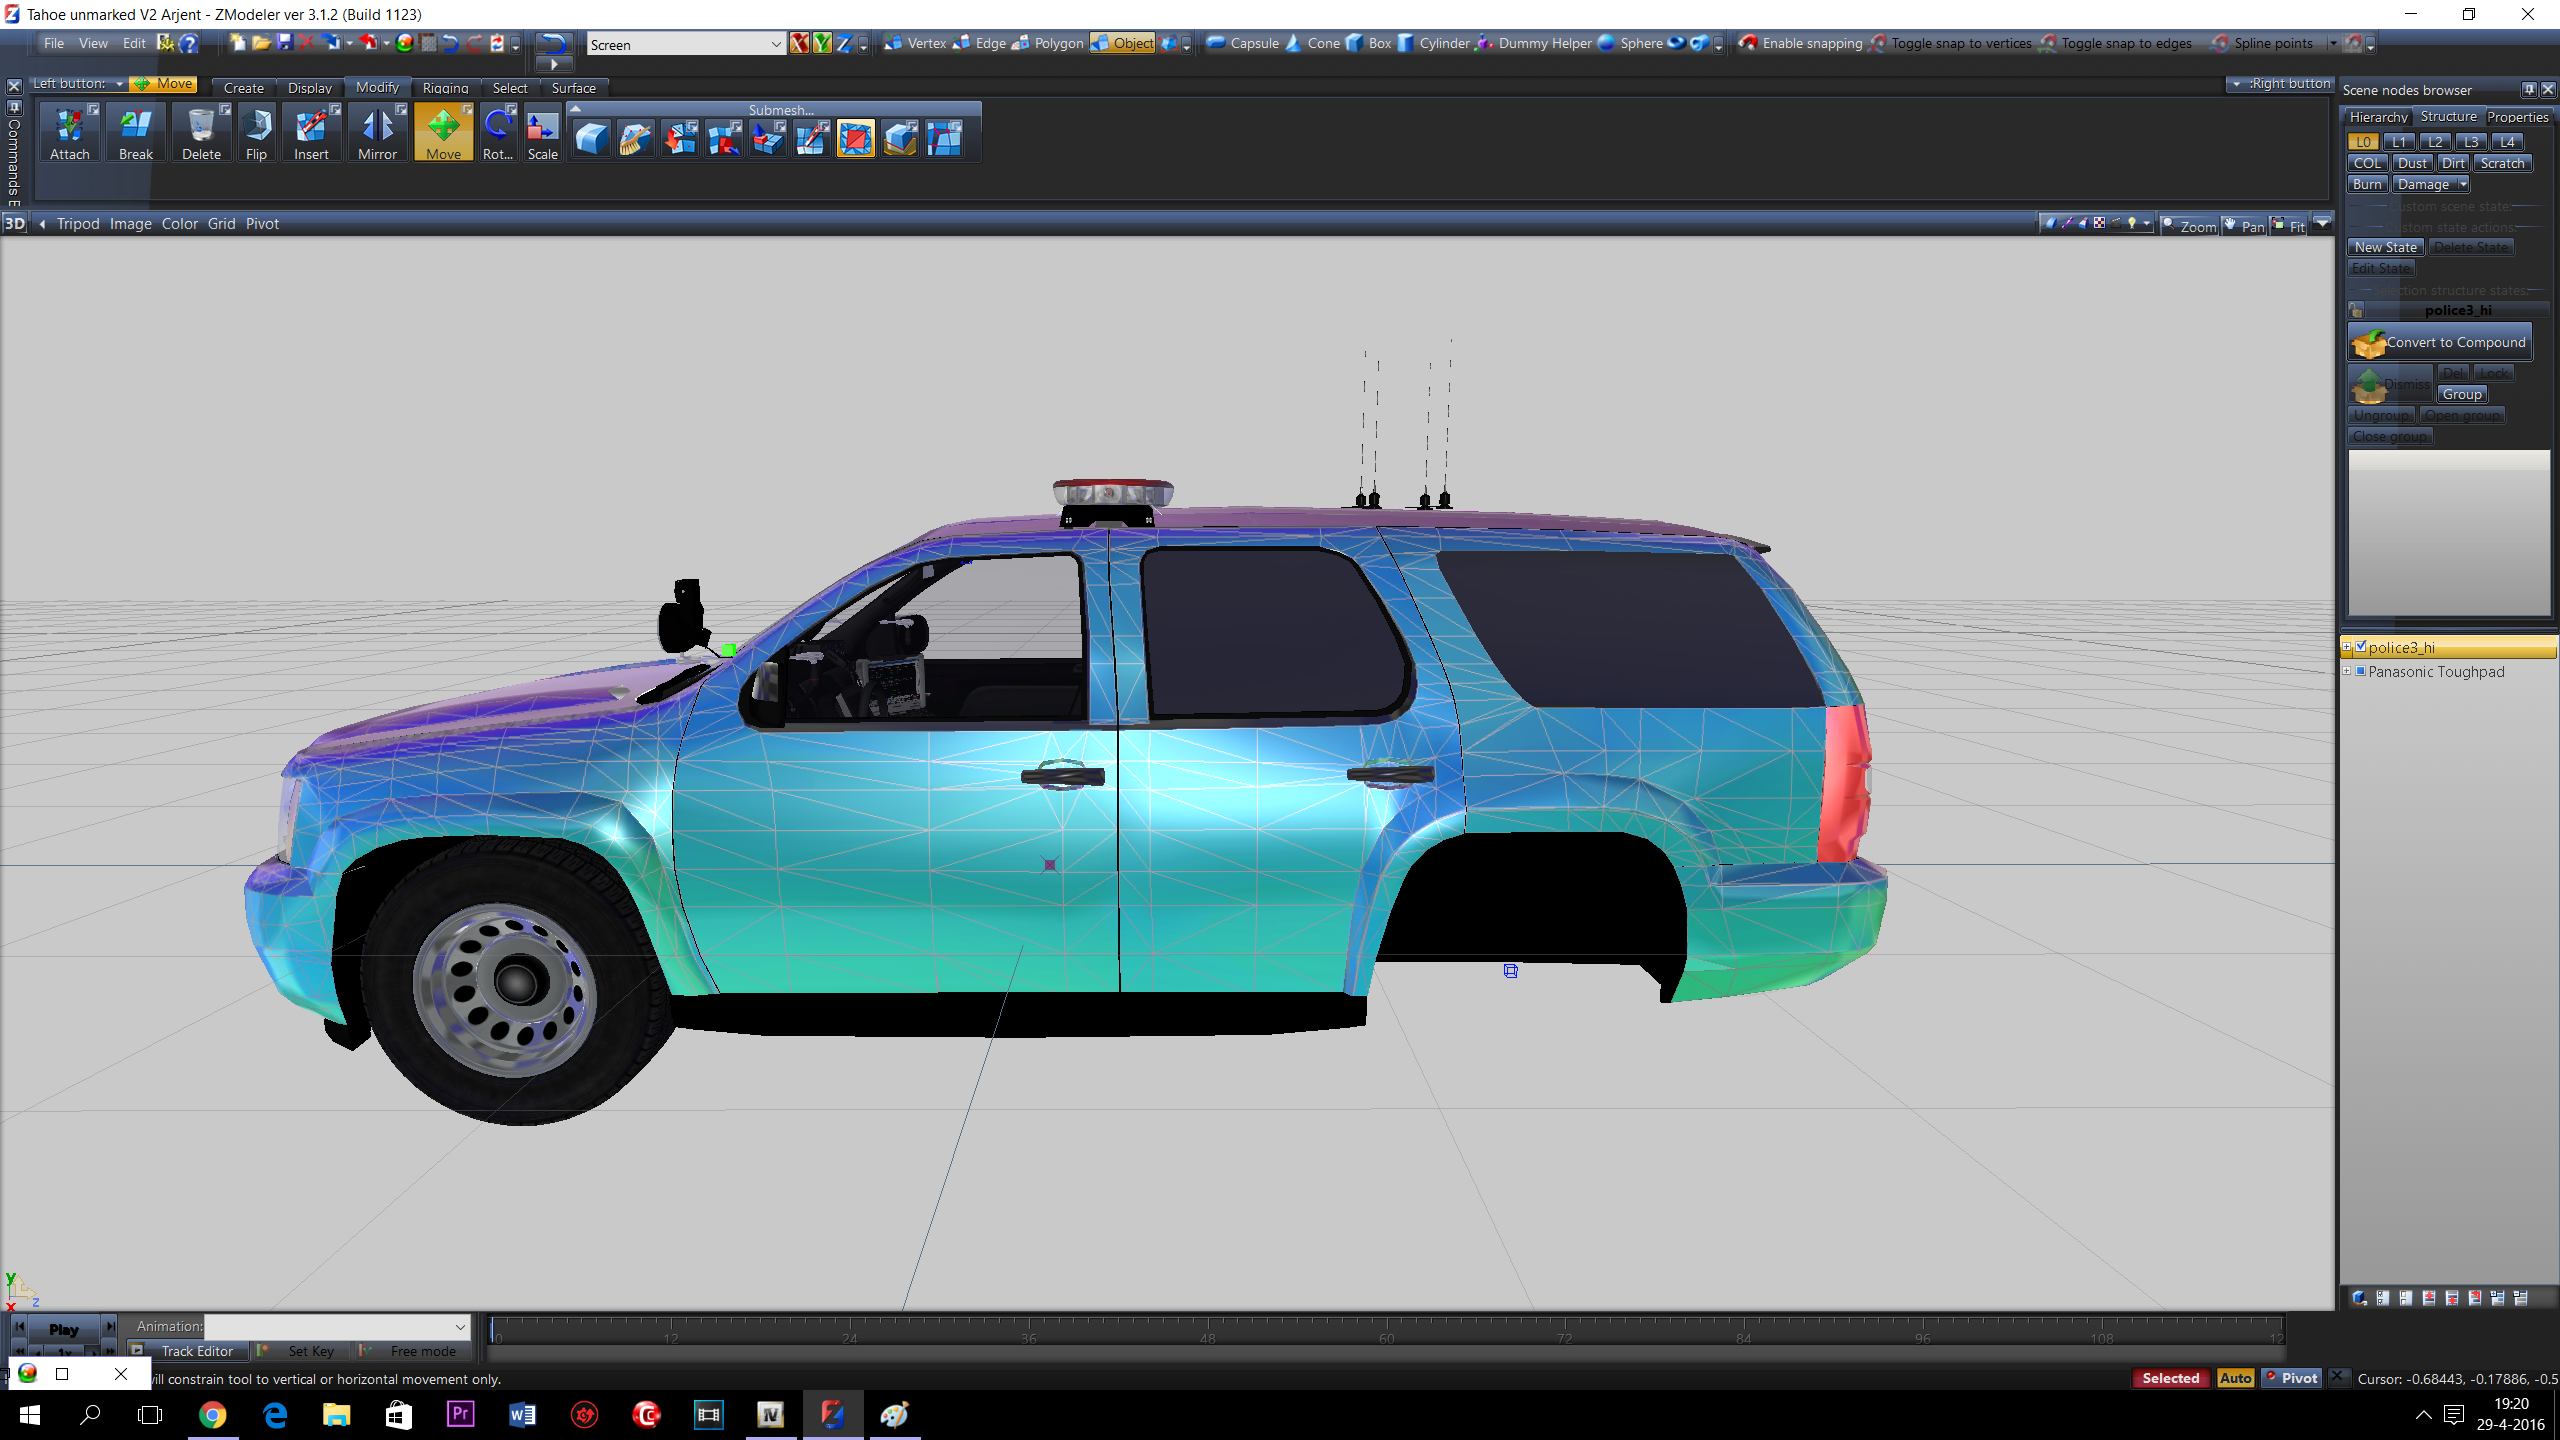This screenshot has height=1440, width=2560.
Task: Toggle the Z axis constraint
Action: [x=845, y=43]
